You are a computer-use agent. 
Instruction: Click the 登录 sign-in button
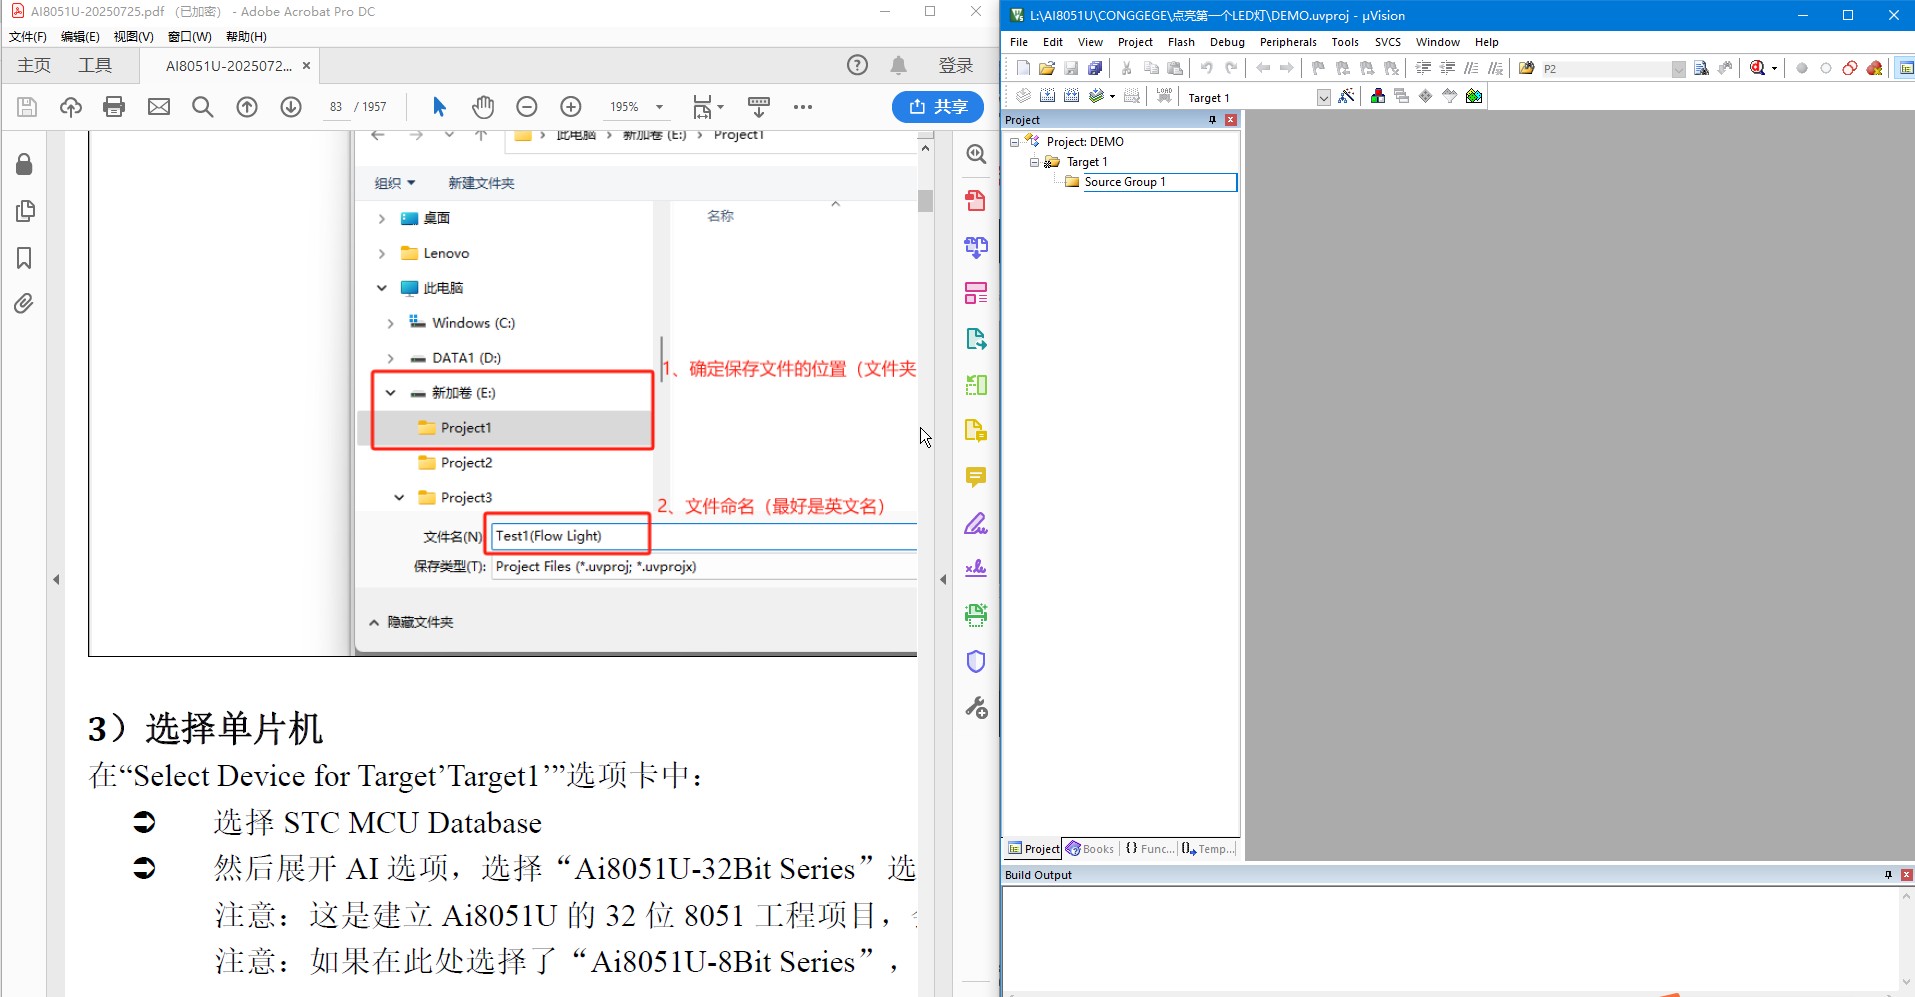click(x=956, y=65)
